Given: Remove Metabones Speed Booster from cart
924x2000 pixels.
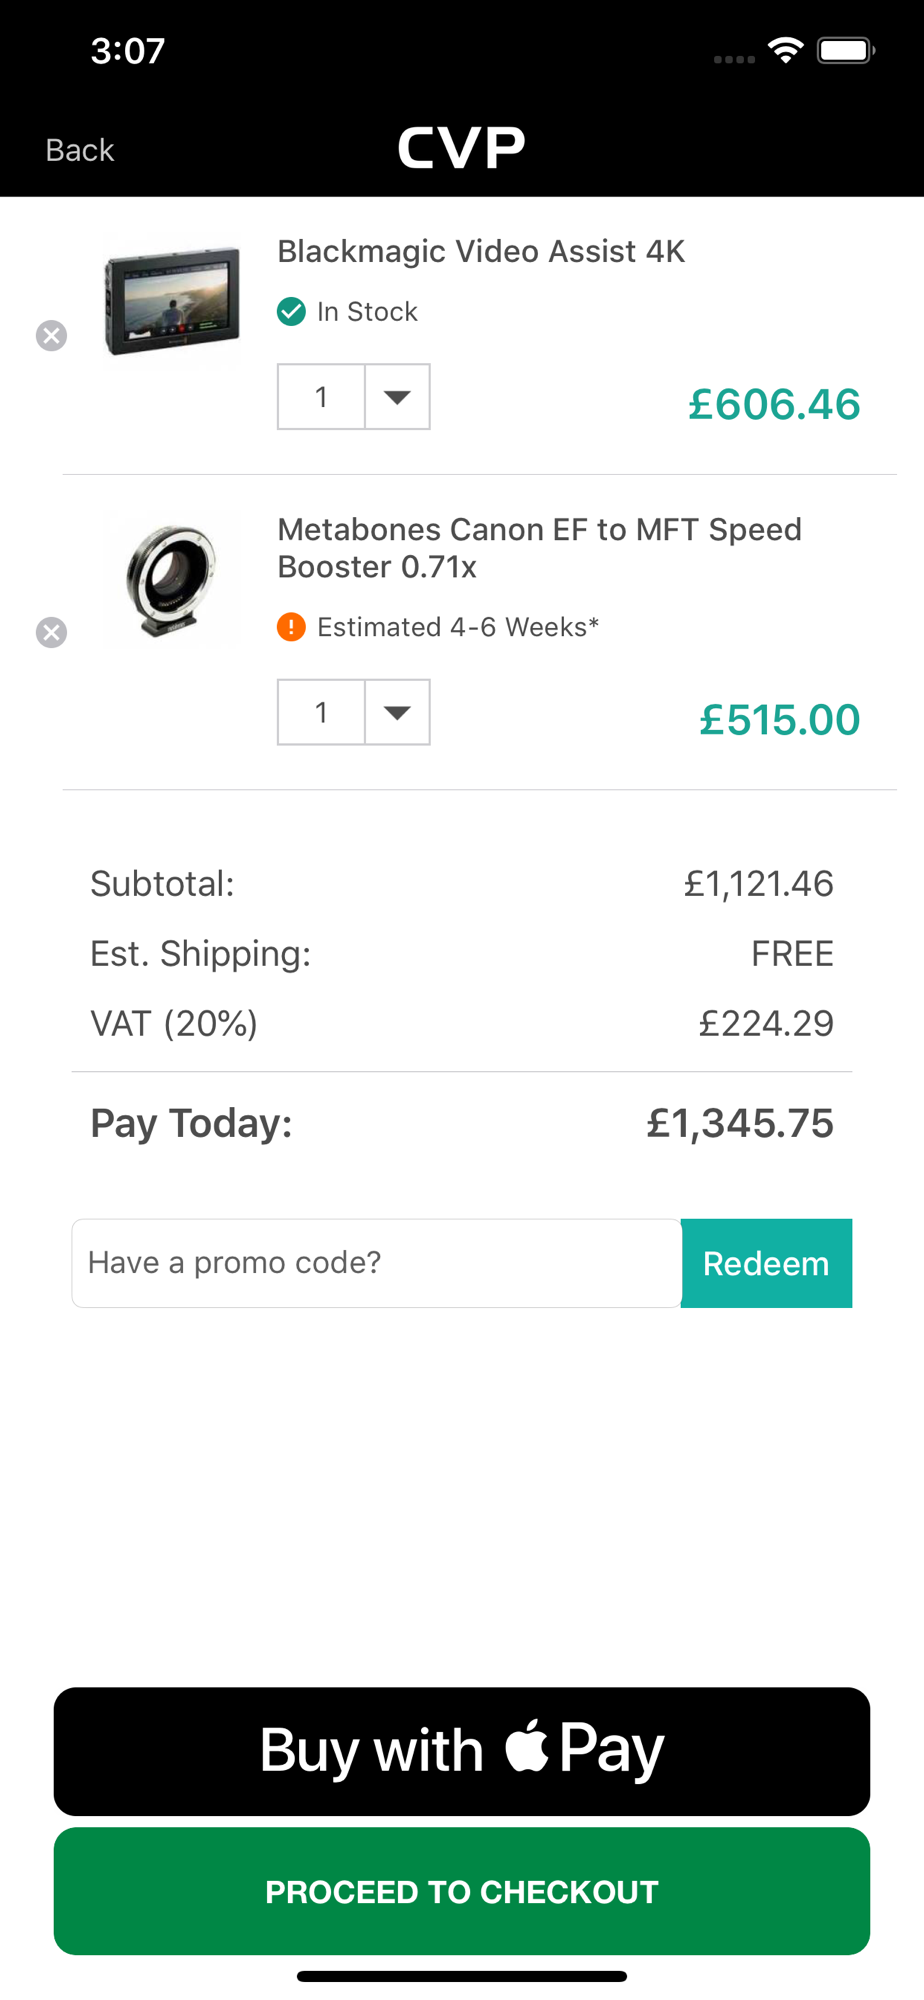Looking at the screenshot, I should 51,633.
